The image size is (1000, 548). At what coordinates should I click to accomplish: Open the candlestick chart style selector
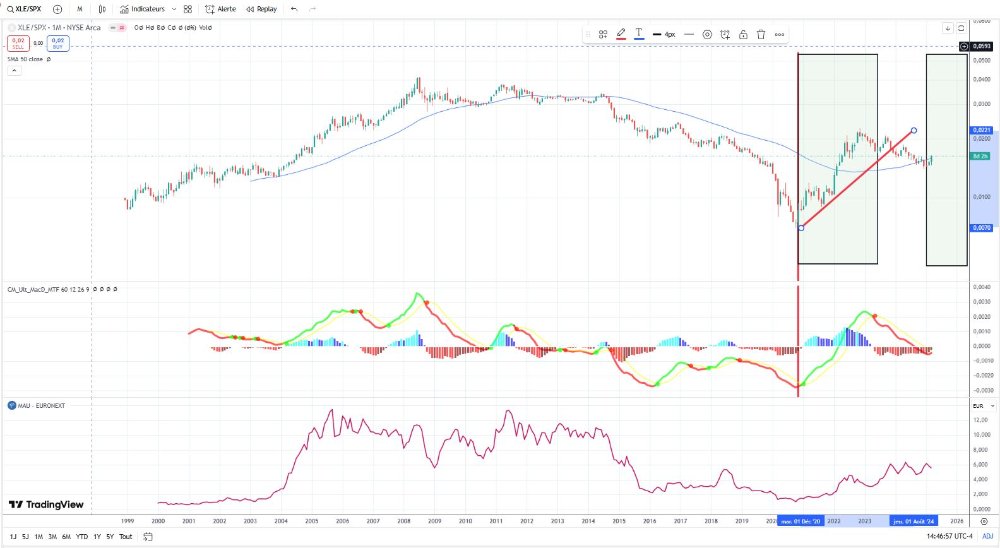[101, 8]
